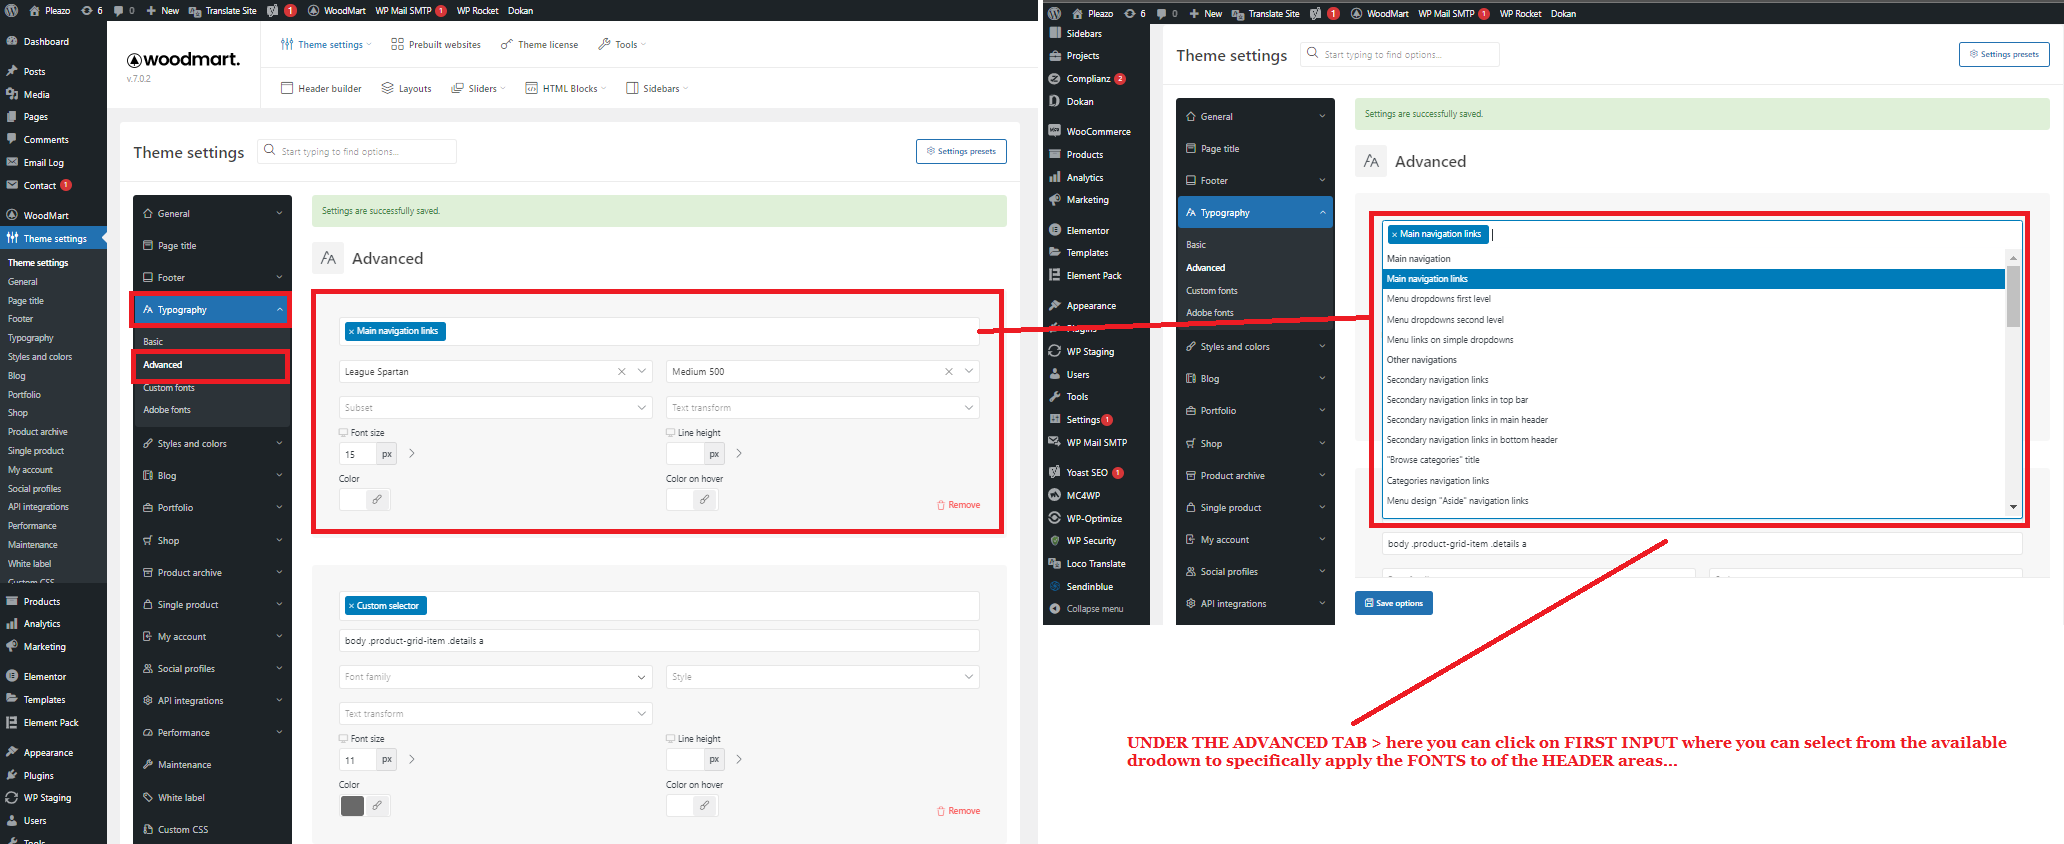2064x844 pixels.
Task: Click the WooCommerce icon in the sidebar
Action: pos(1055,131)
